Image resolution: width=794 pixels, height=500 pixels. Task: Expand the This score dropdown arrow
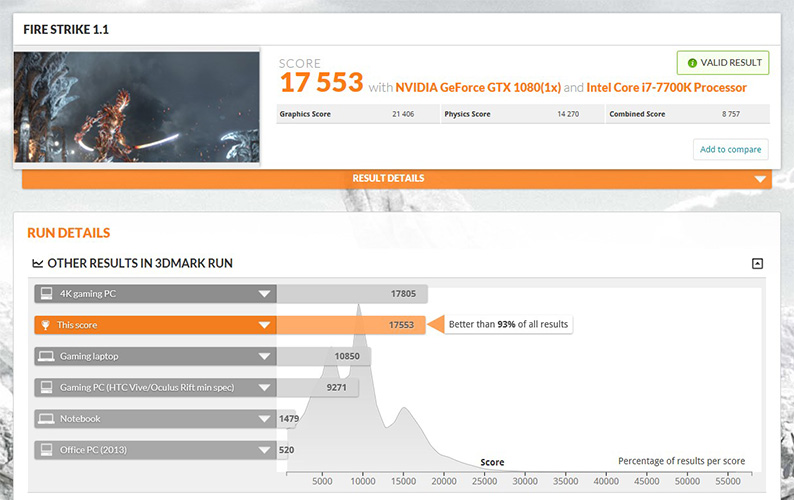pos(264,325)
